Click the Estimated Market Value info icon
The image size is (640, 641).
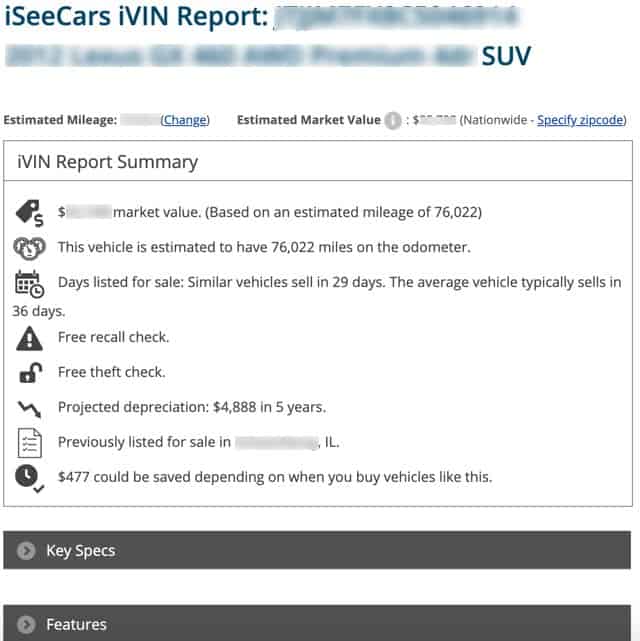[393, 121]
